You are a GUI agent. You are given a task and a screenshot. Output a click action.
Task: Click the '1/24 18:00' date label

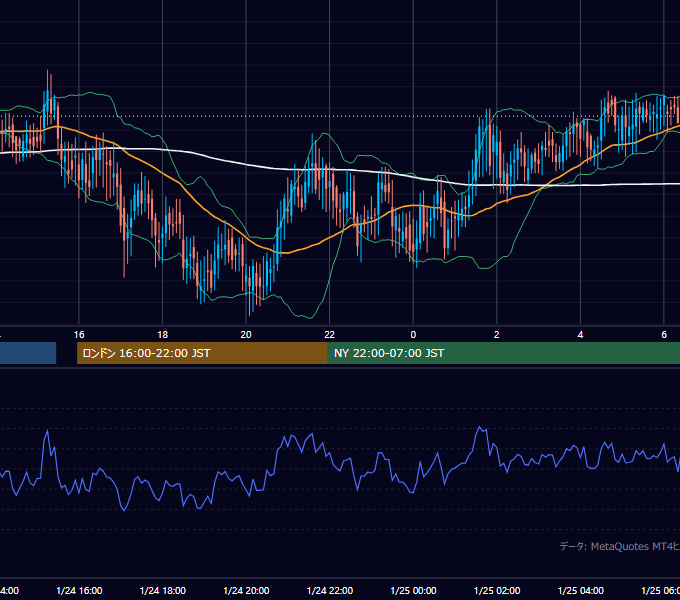click(x=163, y=590)
